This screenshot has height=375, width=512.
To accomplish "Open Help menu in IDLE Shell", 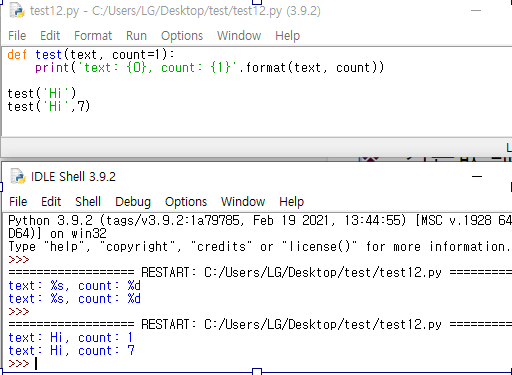I will (x=292, y=202).
